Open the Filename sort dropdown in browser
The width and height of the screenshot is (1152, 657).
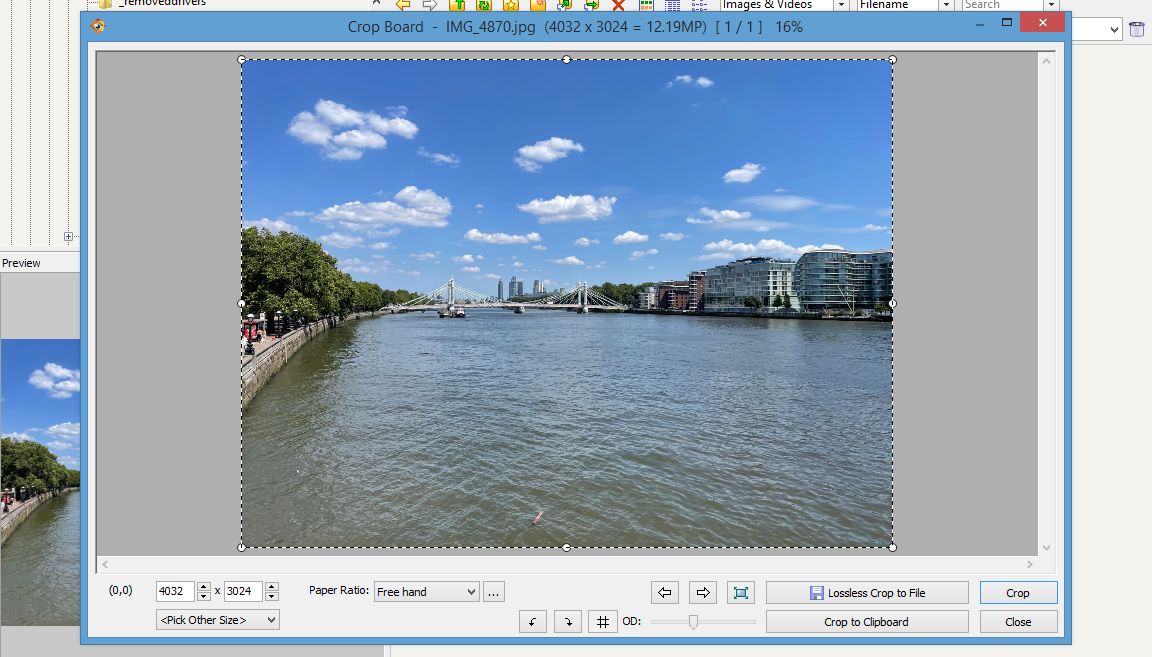pos(946,5)
